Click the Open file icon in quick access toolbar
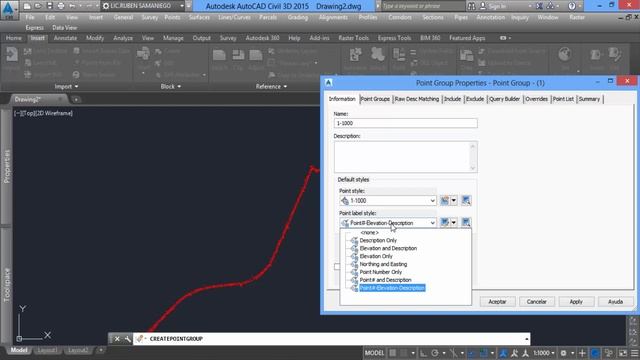The height and width of the screenshot is (360, 640). pyautogui.click(x=38, y=6)
